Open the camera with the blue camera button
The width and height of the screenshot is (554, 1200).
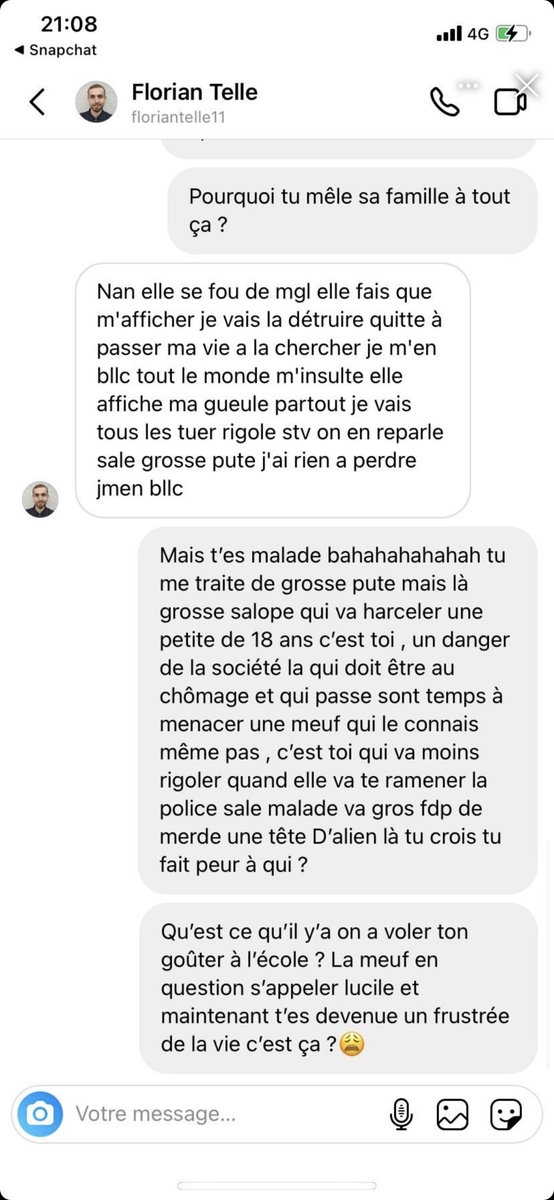pos(41,1113)
